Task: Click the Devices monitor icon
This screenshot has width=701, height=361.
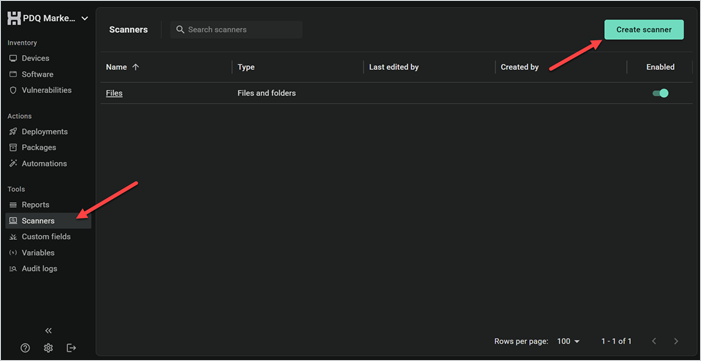Action: coord(13,59)
